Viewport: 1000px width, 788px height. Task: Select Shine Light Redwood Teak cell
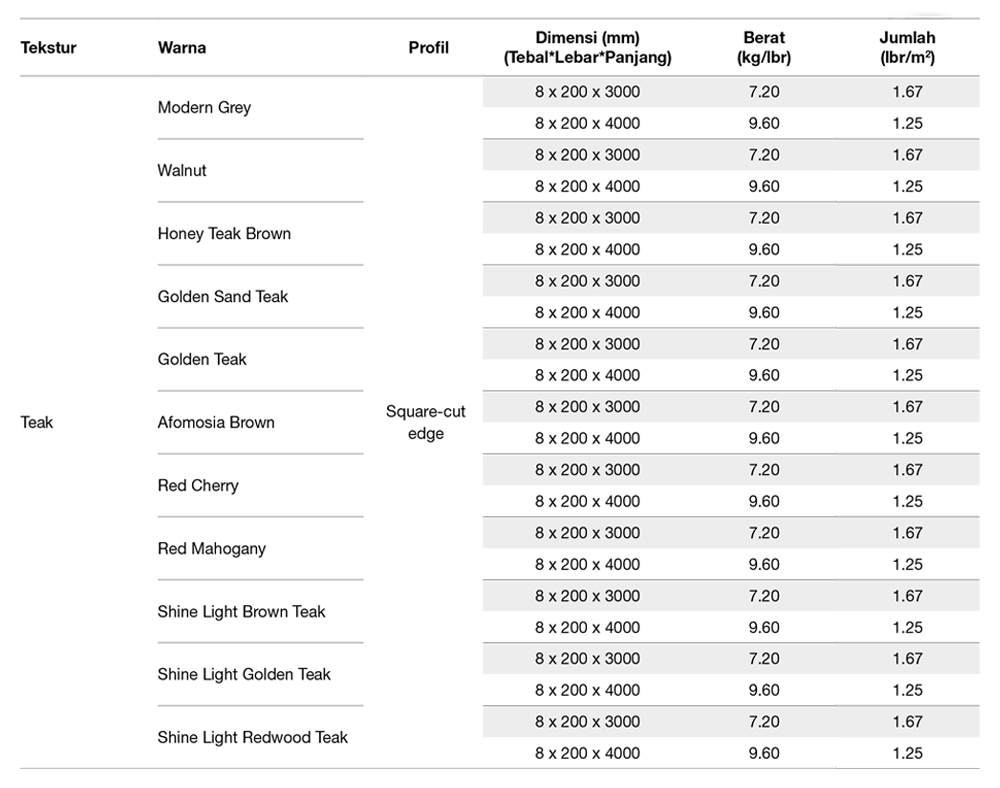pos(253,738)
